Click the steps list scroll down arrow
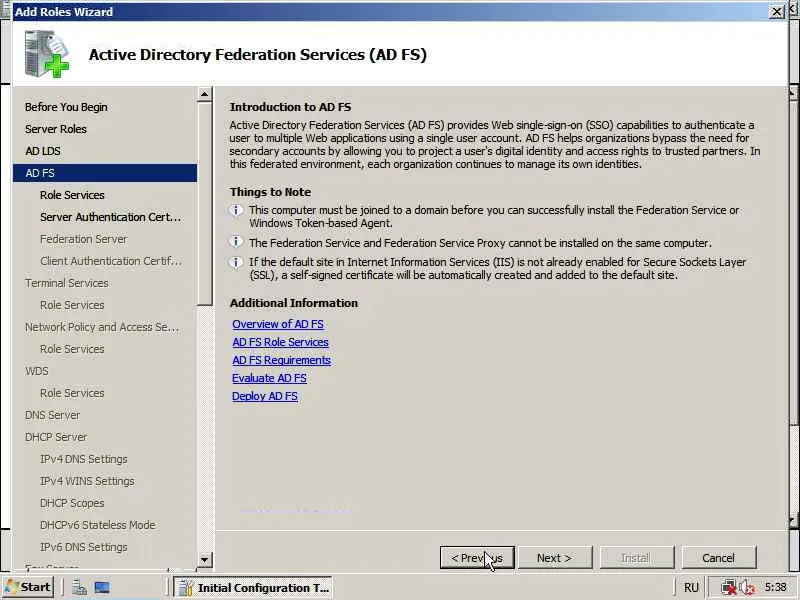This screenshot has width=800, height=600. click(x=204, y=559)
